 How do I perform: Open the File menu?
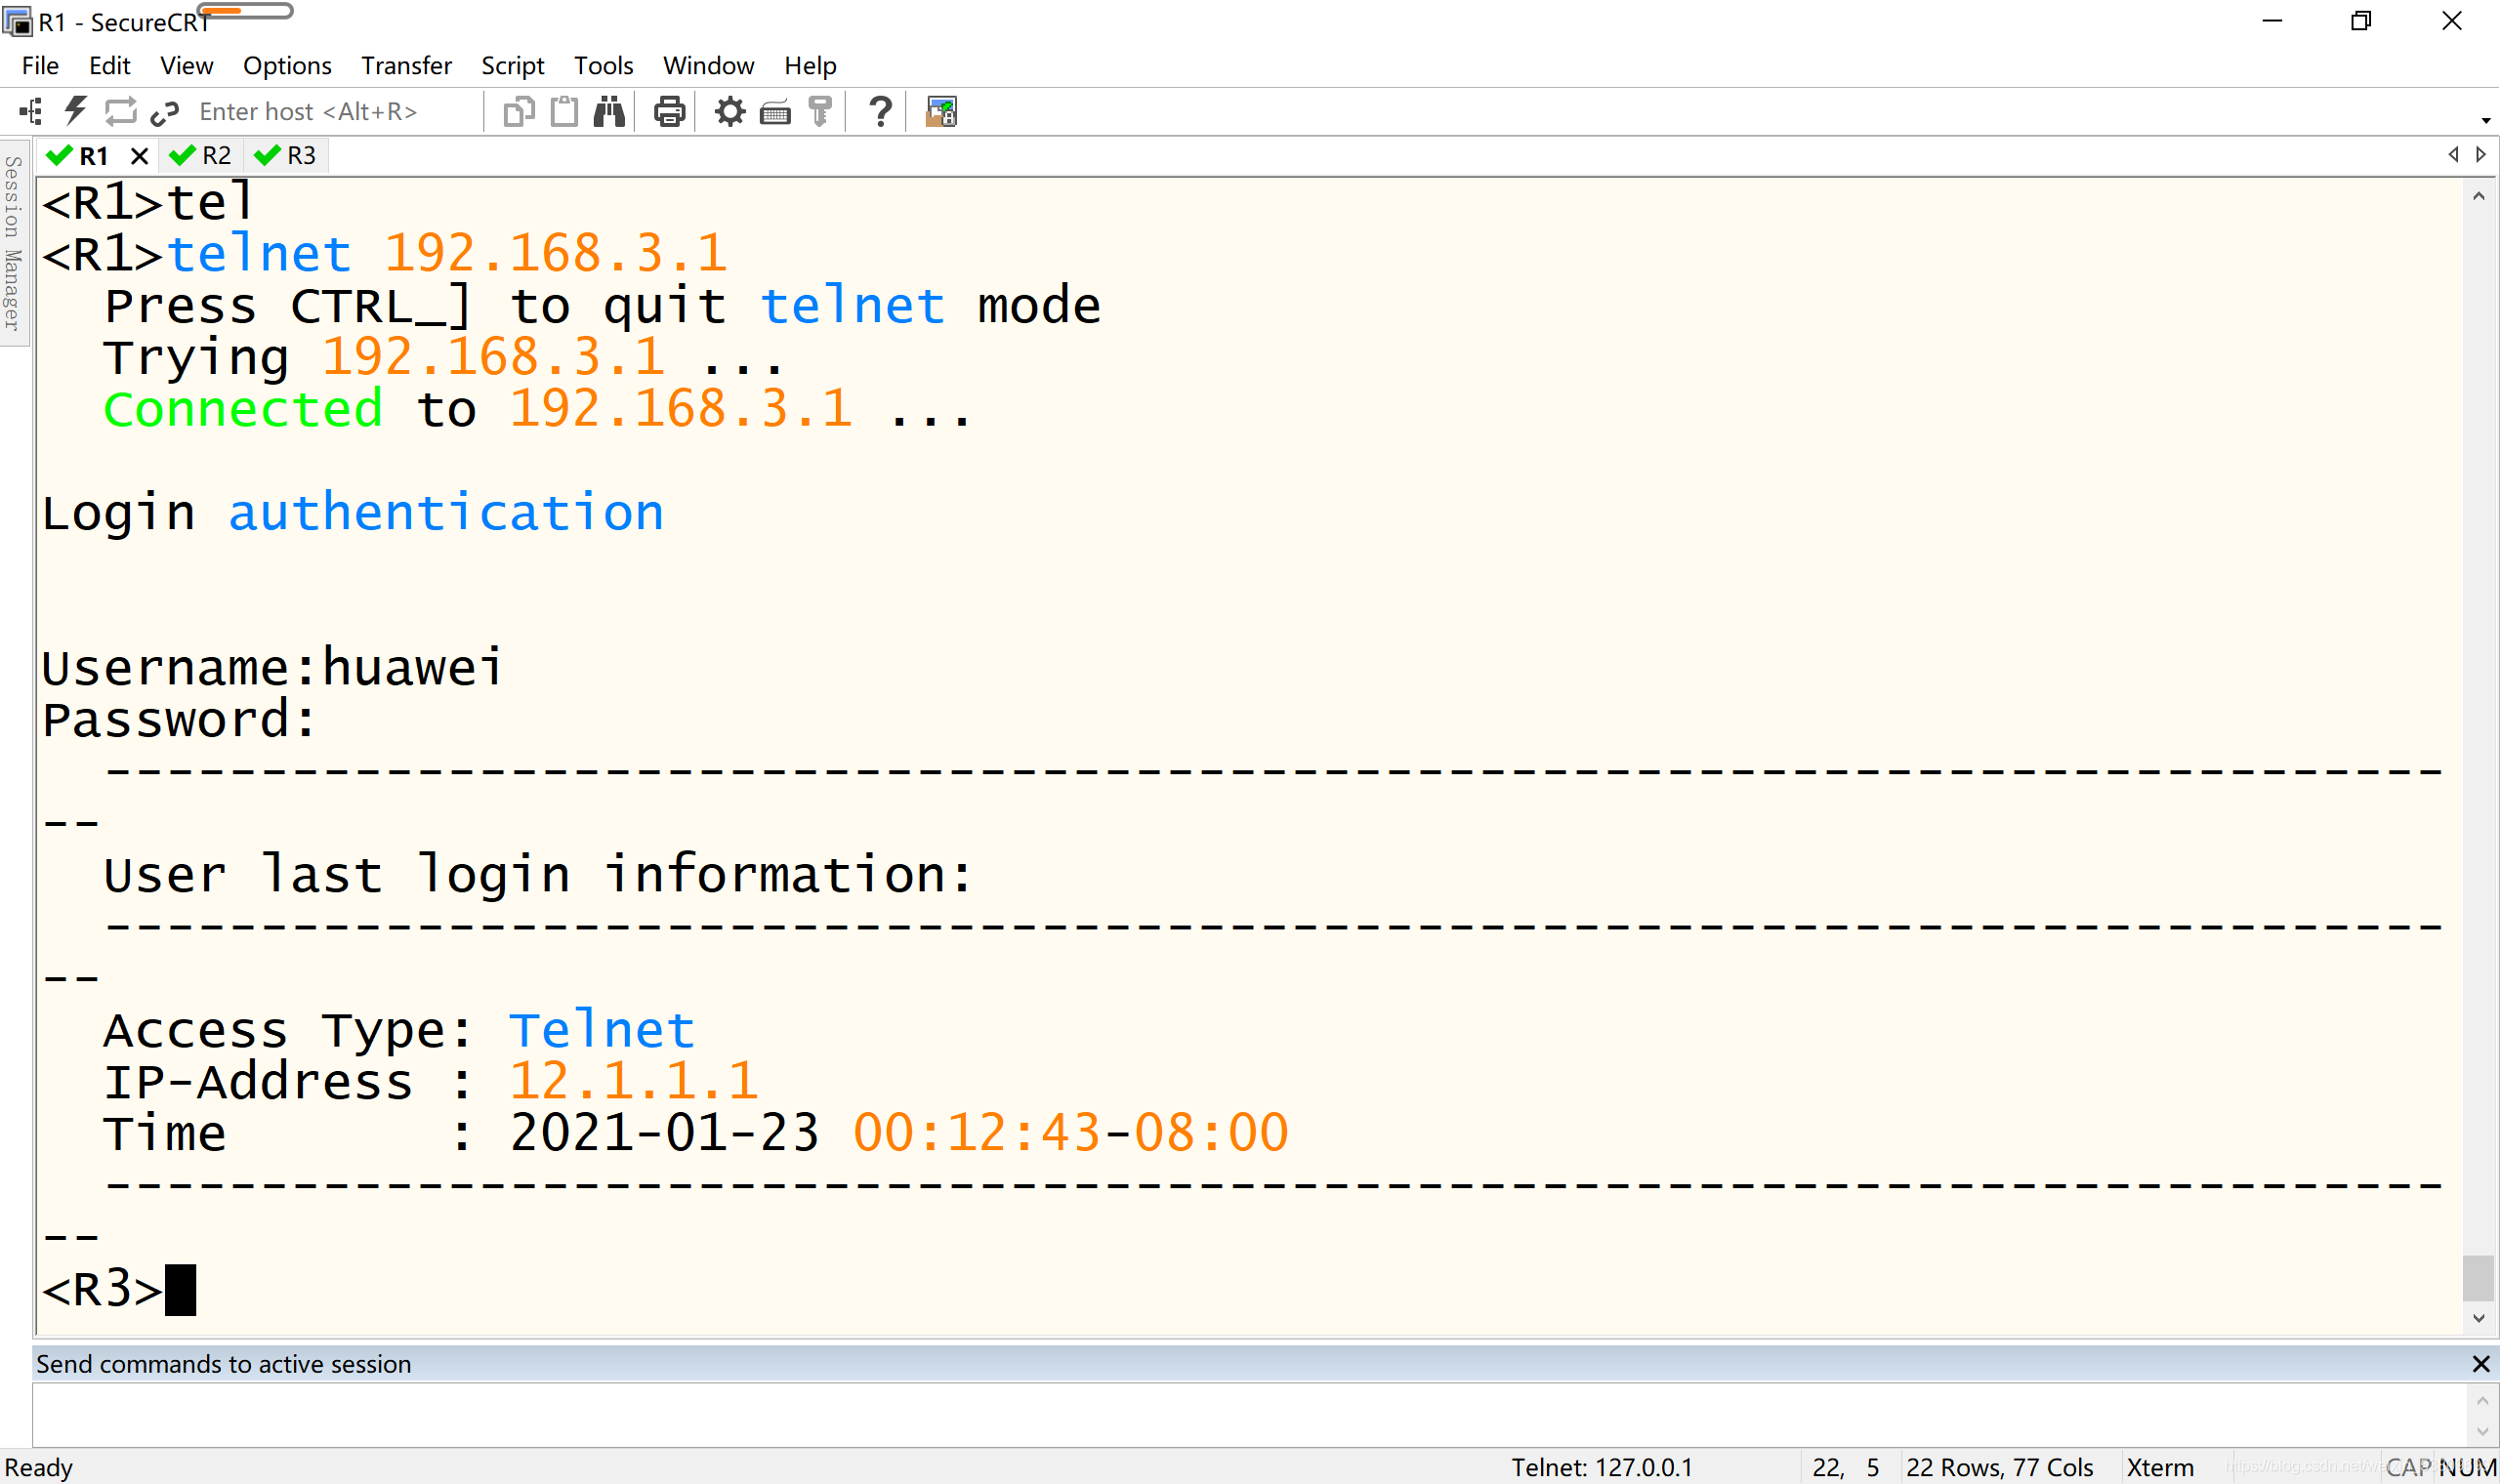(x=40, y=65)
